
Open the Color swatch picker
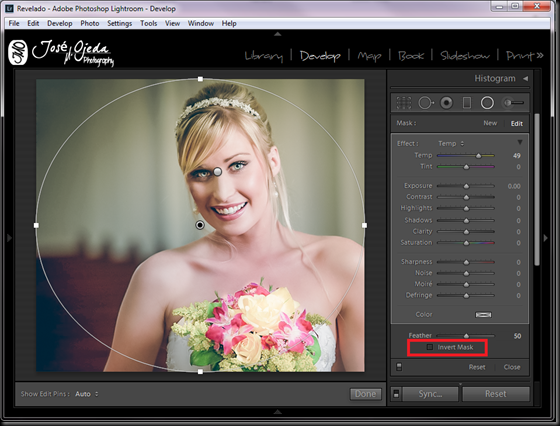(x=483, y=315)
